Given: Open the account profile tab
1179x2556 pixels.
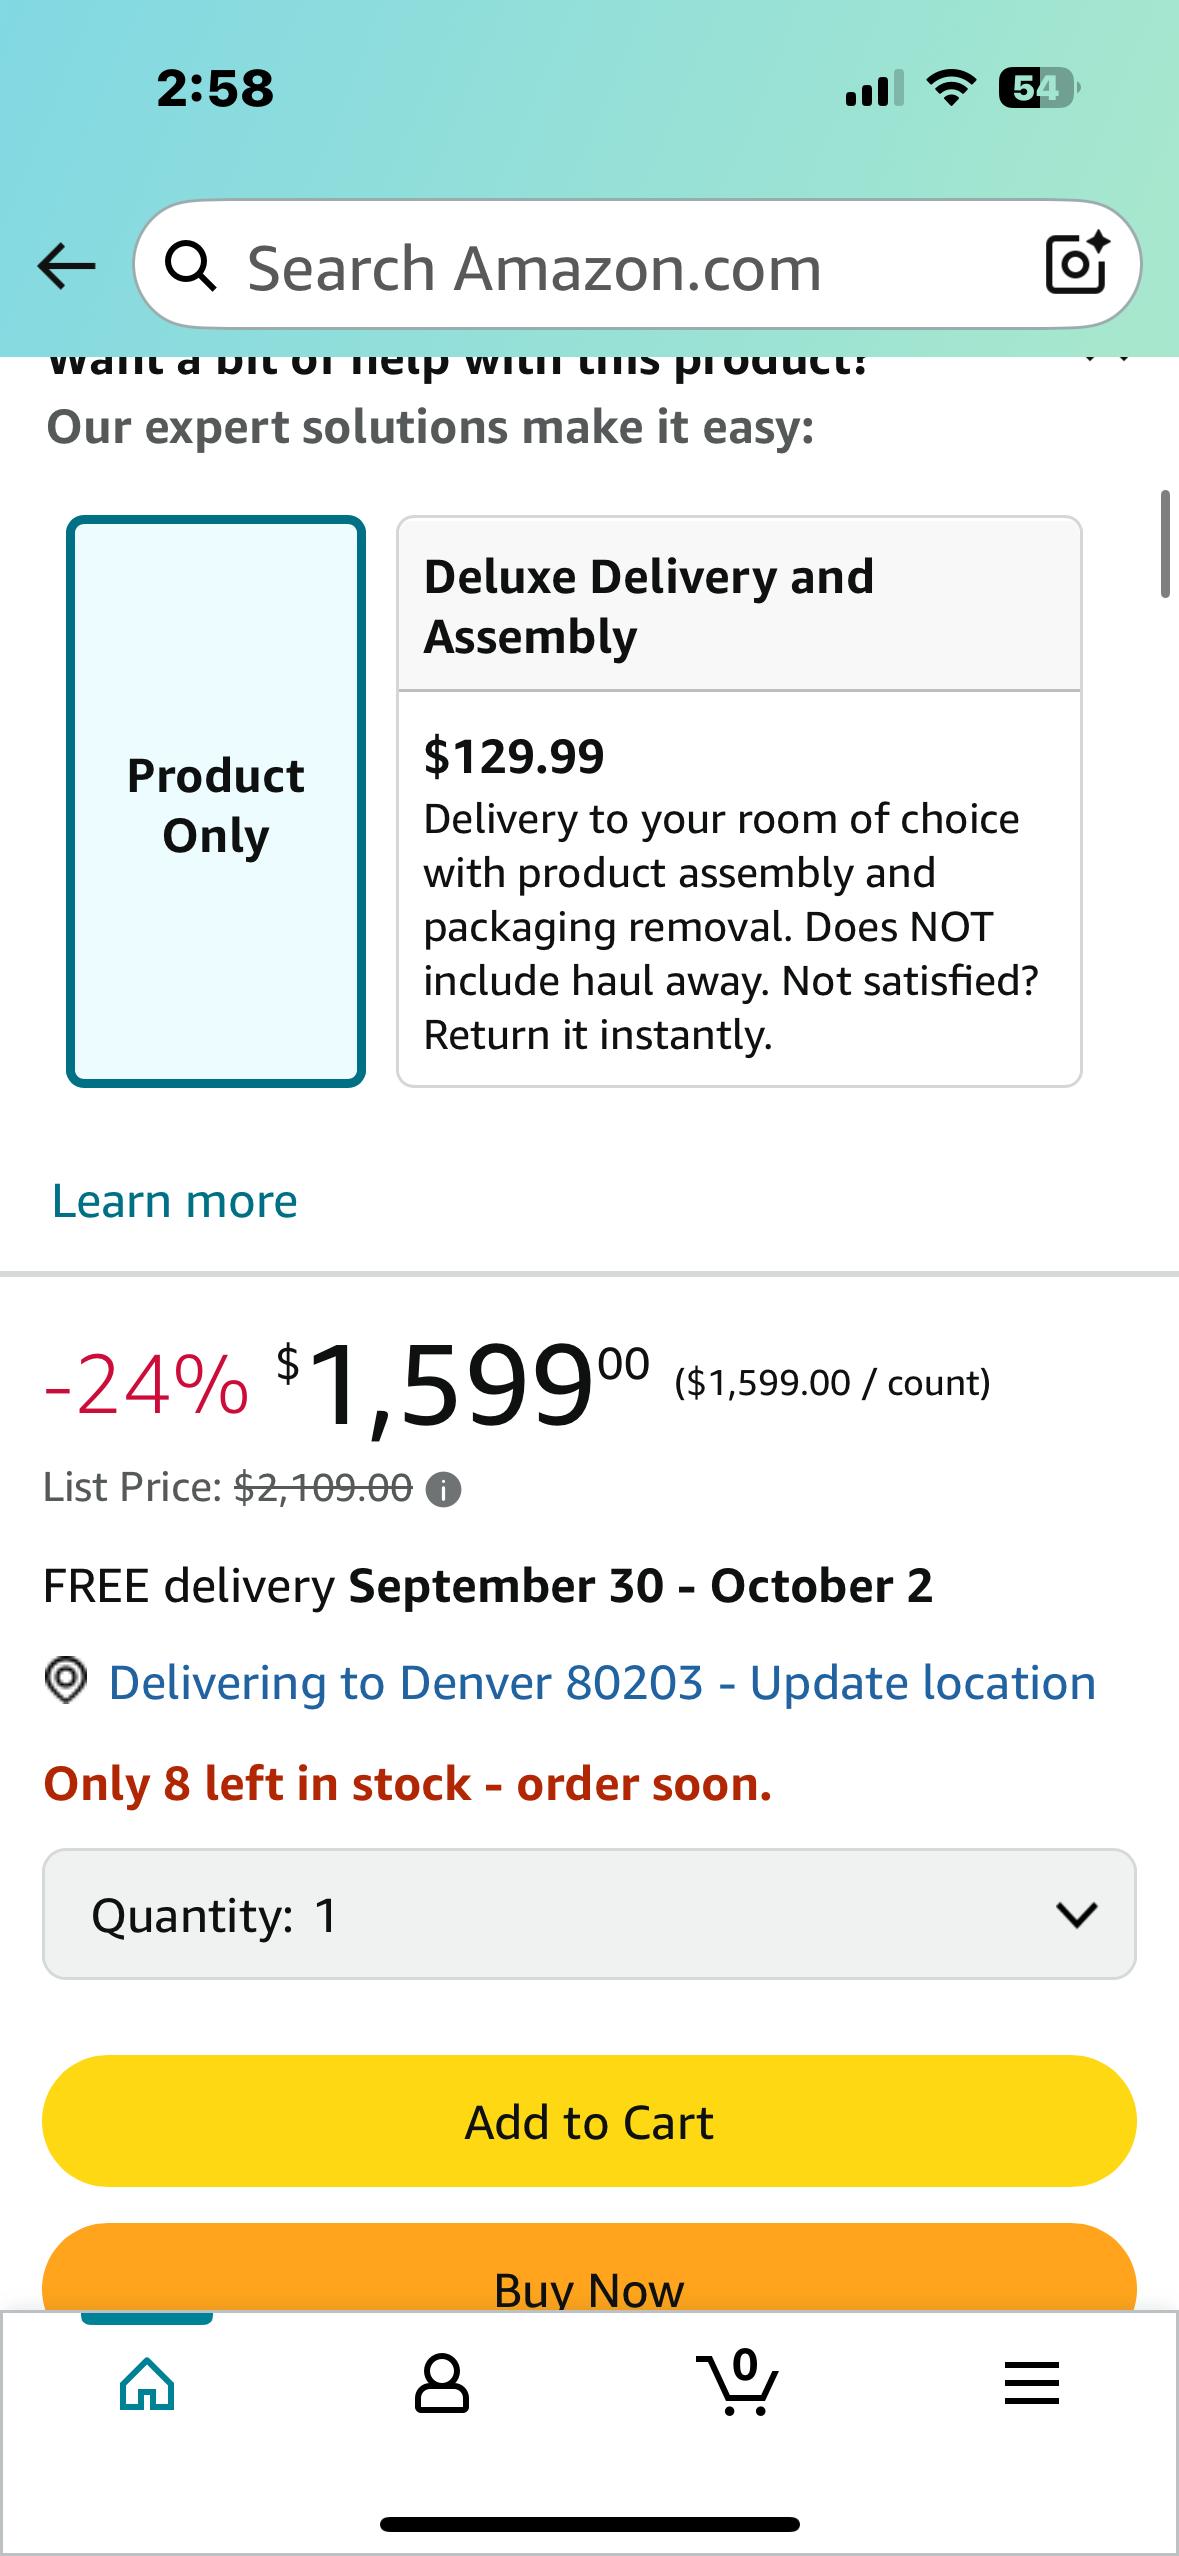Looking at the screenshot, I should pos(441,2384).
